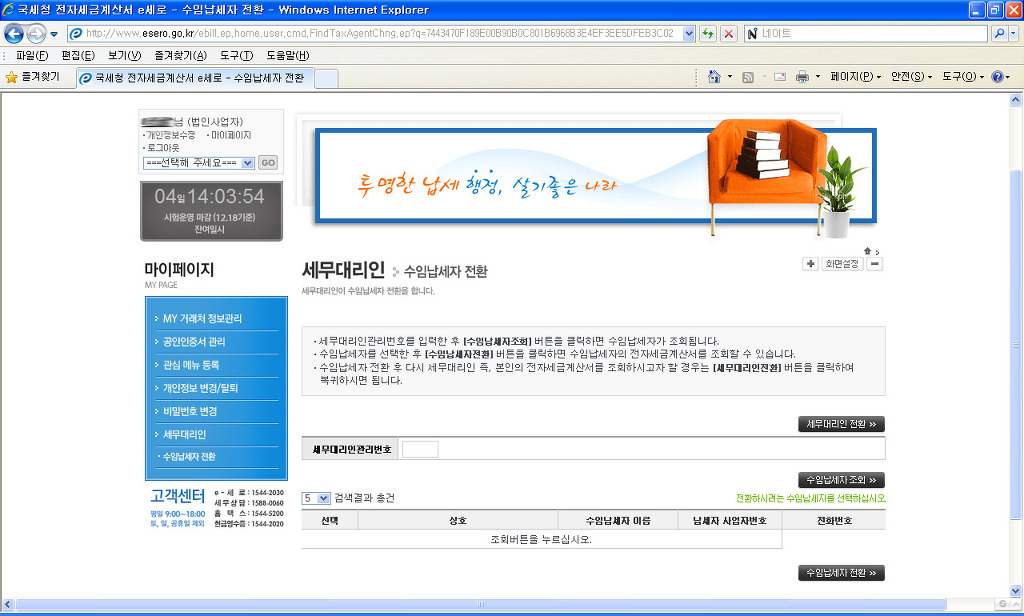Click the Refresh page icon
The height and width of the screenshot is (616, 1024).
coord(708,33)
